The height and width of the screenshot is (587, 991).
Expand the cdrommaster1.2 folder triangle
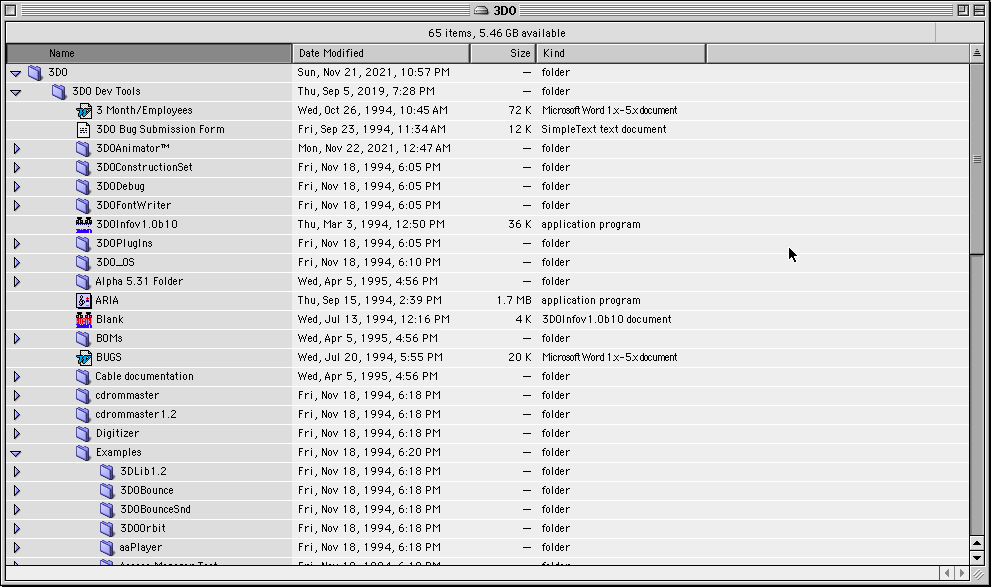pos(16,415)
